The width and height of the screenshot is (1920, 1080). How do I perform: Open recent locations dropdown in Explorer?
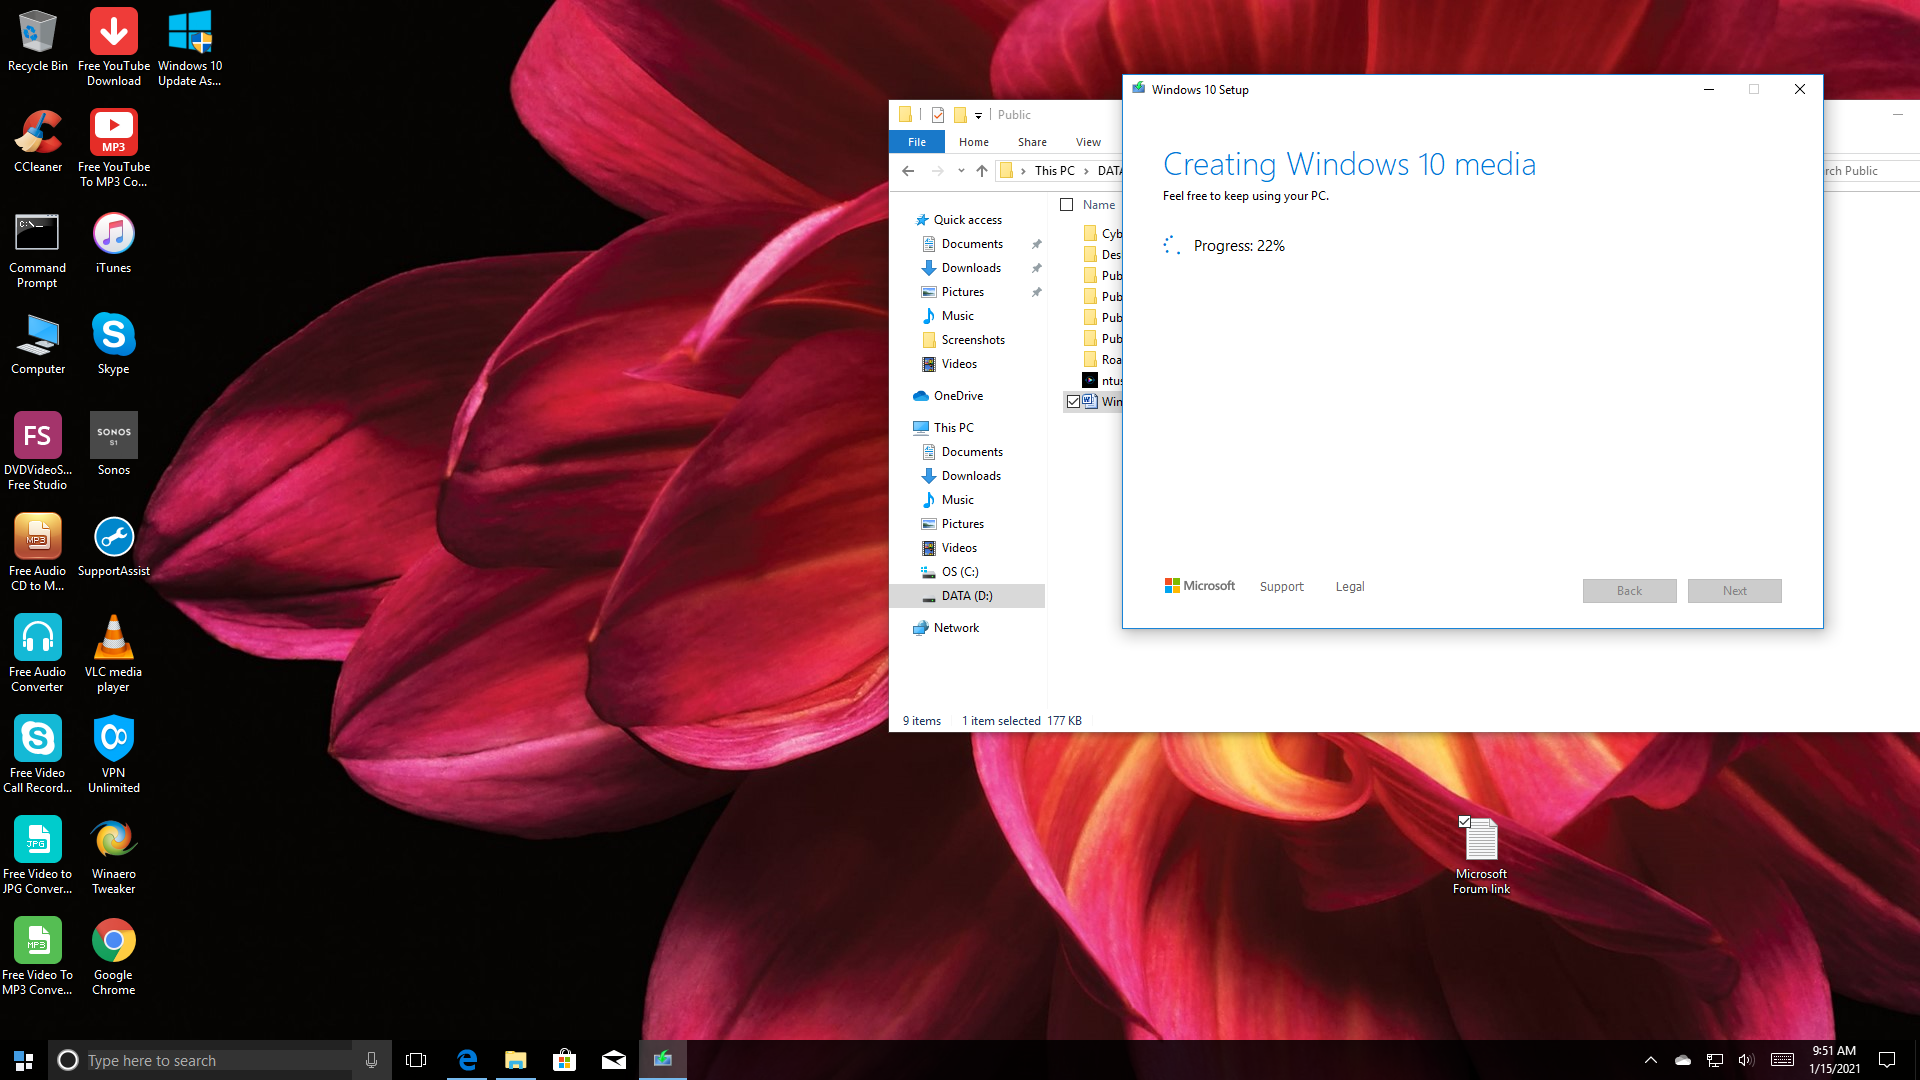[961, 171]
